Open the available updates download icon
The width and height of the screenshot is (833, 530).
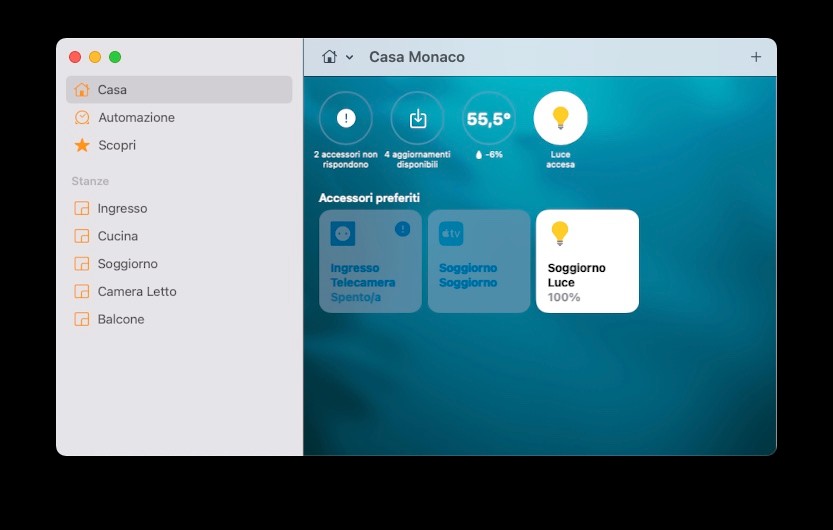click(x=418, y=119)
